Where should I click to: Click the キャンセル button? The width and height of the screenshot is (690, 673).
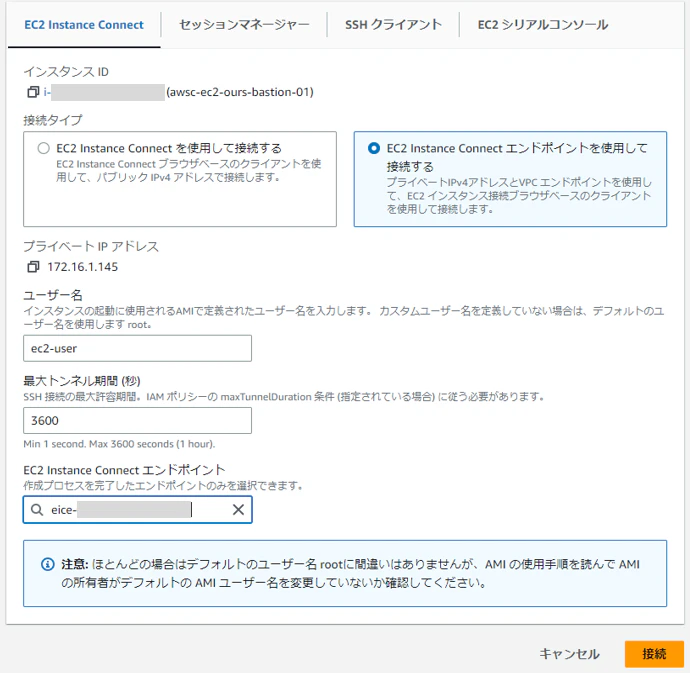click(569, 654)
